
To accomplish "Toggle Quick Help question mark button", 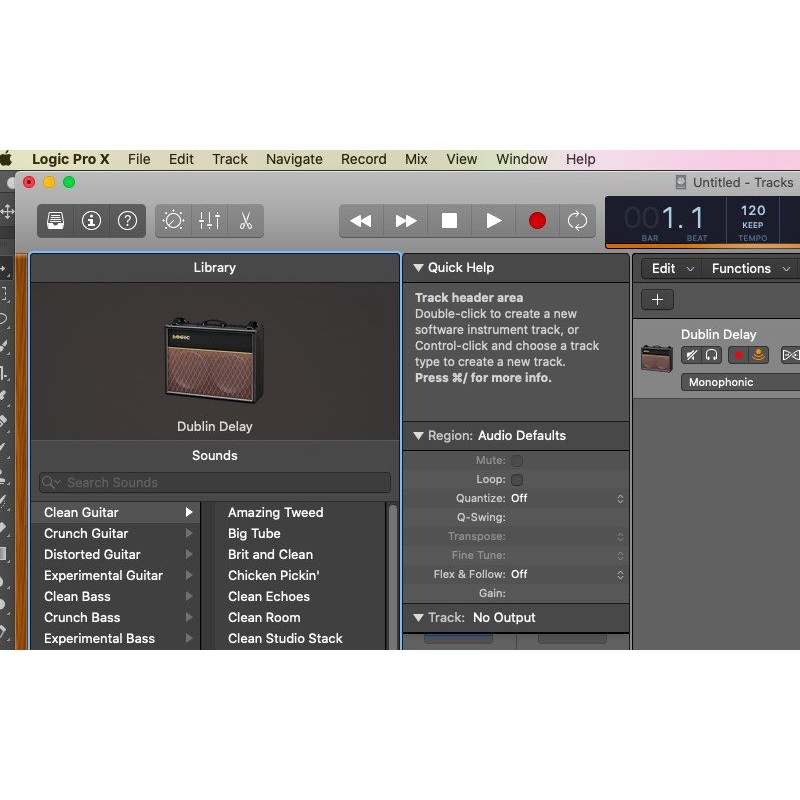I will 127,221.
